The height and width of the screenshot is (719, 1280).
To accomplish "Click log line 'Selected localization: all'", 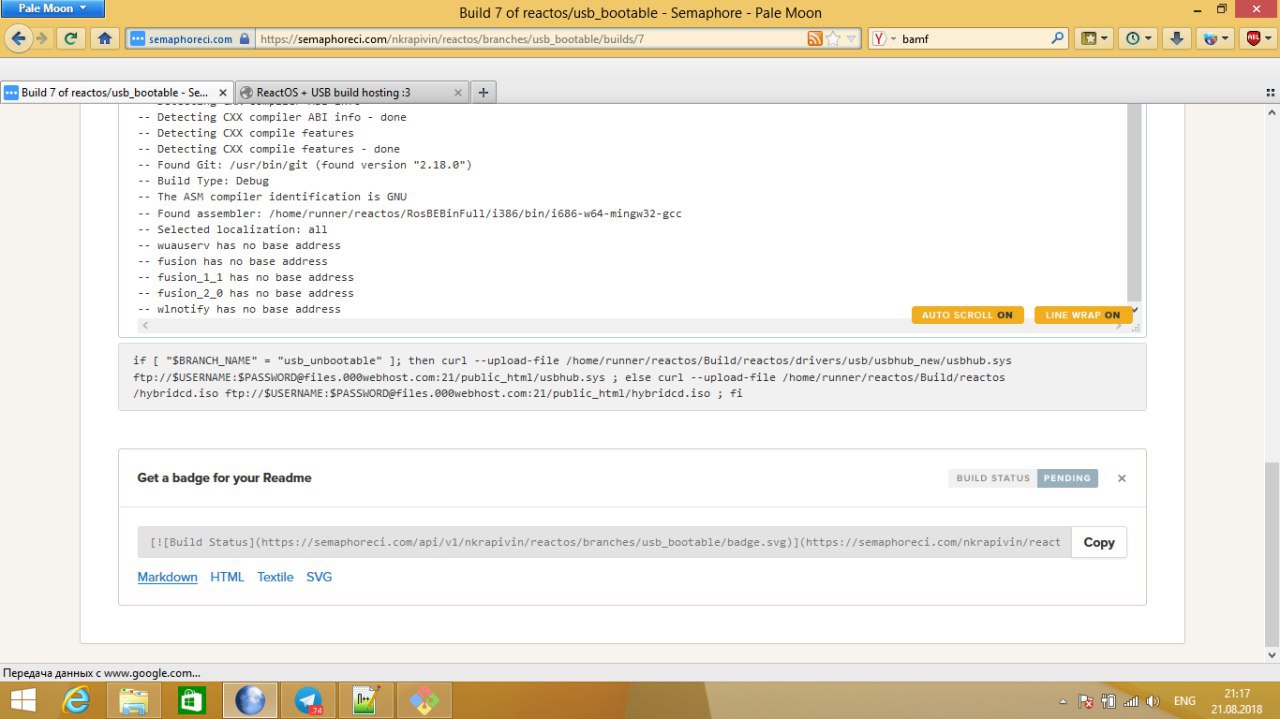I will point(232,229).
